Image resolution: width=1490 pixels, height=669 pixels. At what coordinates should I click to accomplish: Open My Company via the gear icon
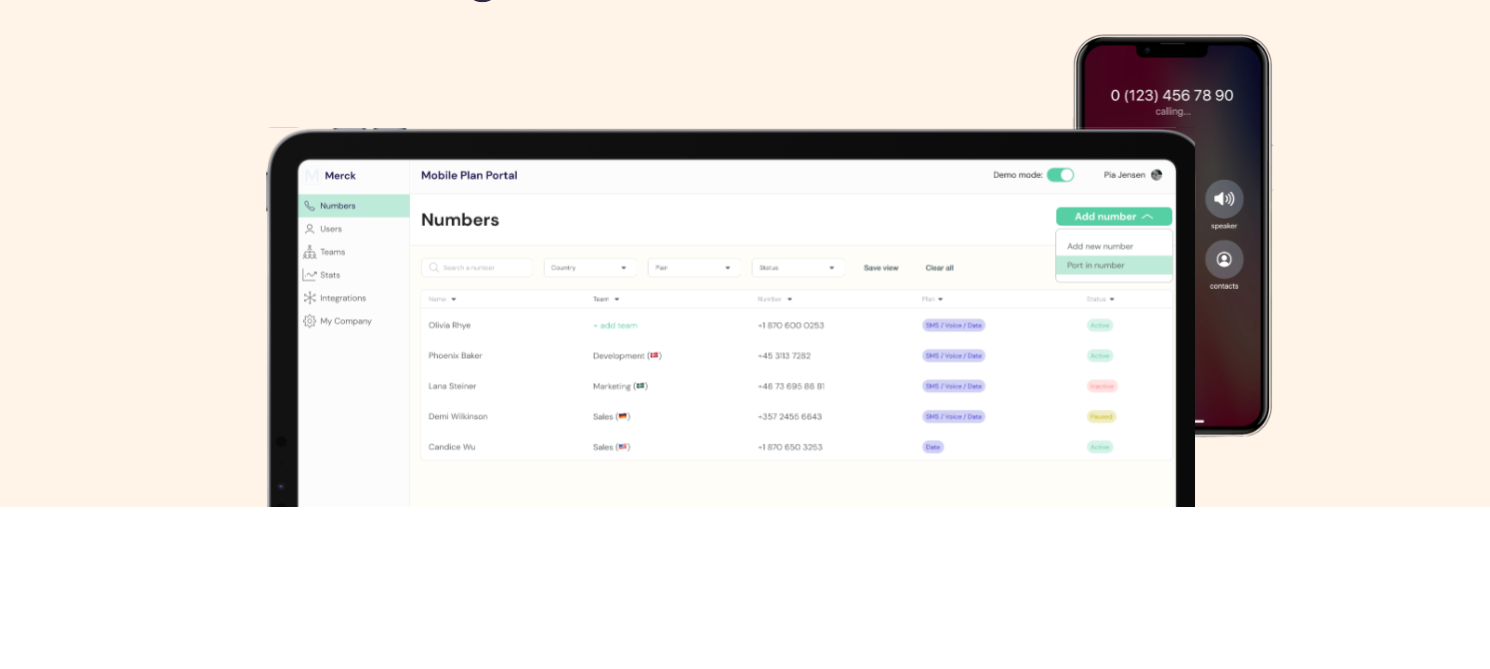310,320
